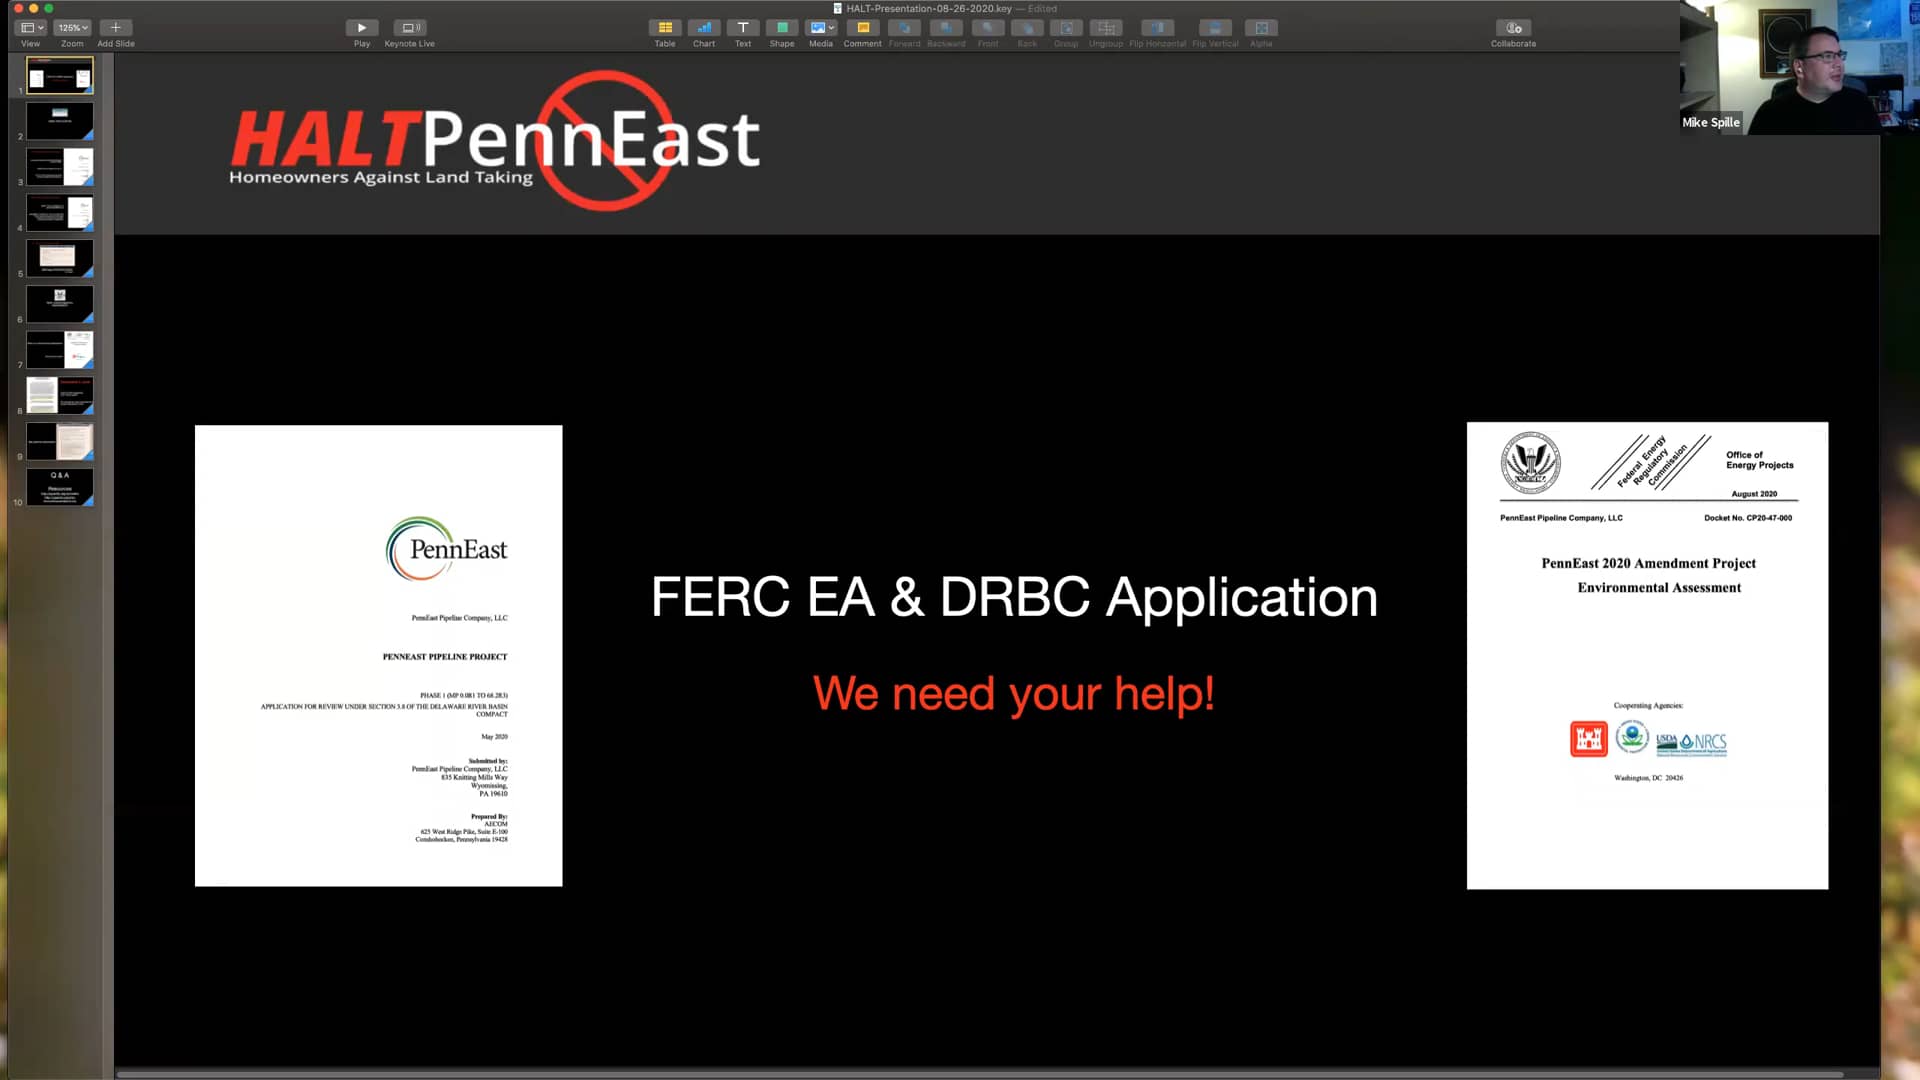The height and width of the screenshot is (1080, 1920).
Task: Select slide 9 thumbnail
Action: click(x=60, y=441)
